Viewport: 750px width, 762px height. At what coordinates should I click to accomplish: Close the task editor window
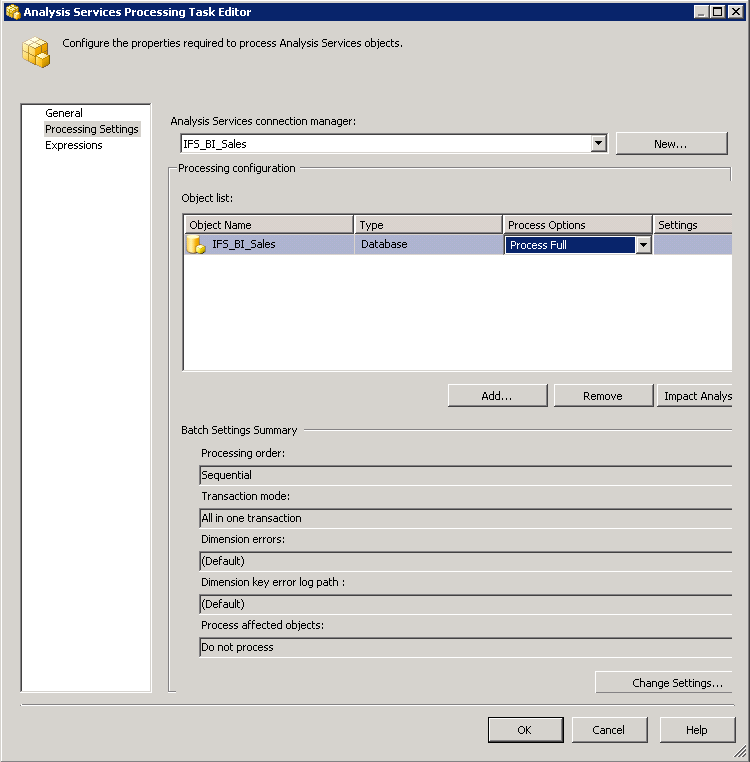pos(735,12)
